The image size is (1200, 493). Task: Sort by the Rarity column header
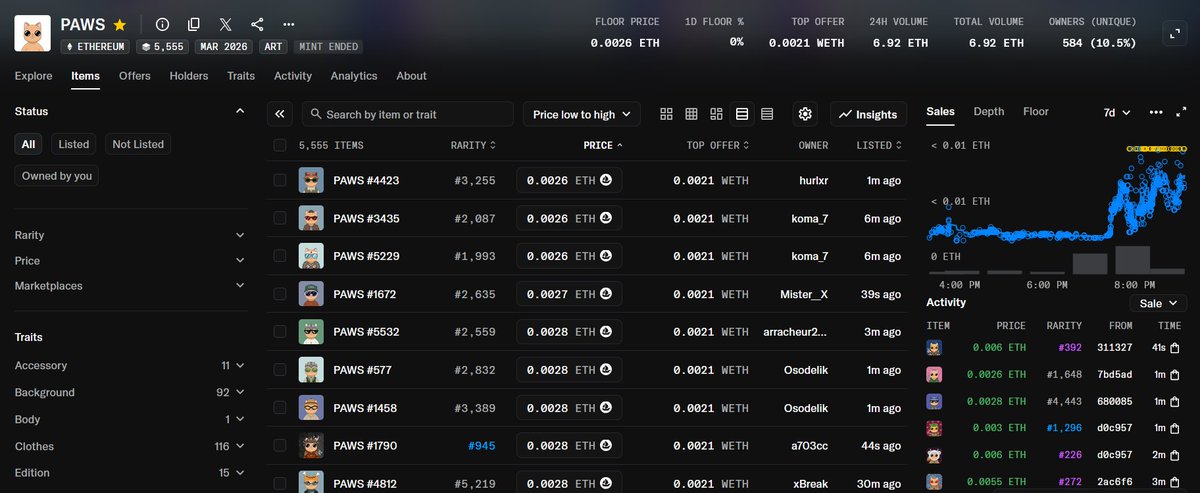(473, 146)
